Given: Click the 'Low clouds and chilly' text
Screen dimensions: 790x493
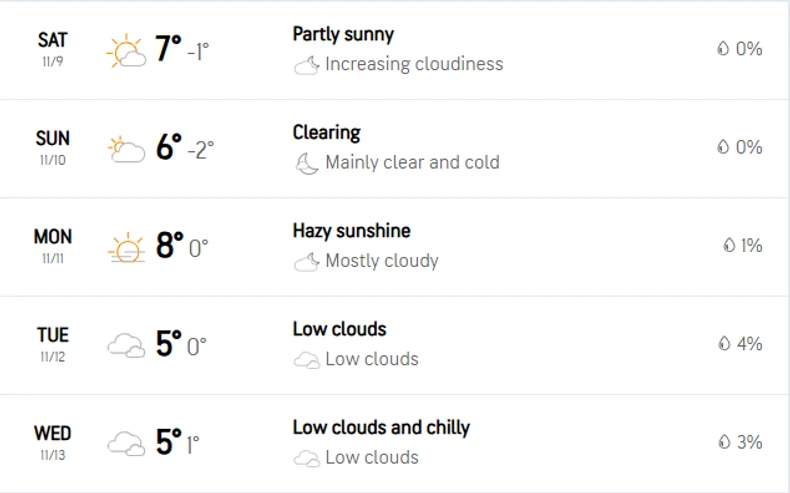Looking at the screenshot, I should [381, 428].
